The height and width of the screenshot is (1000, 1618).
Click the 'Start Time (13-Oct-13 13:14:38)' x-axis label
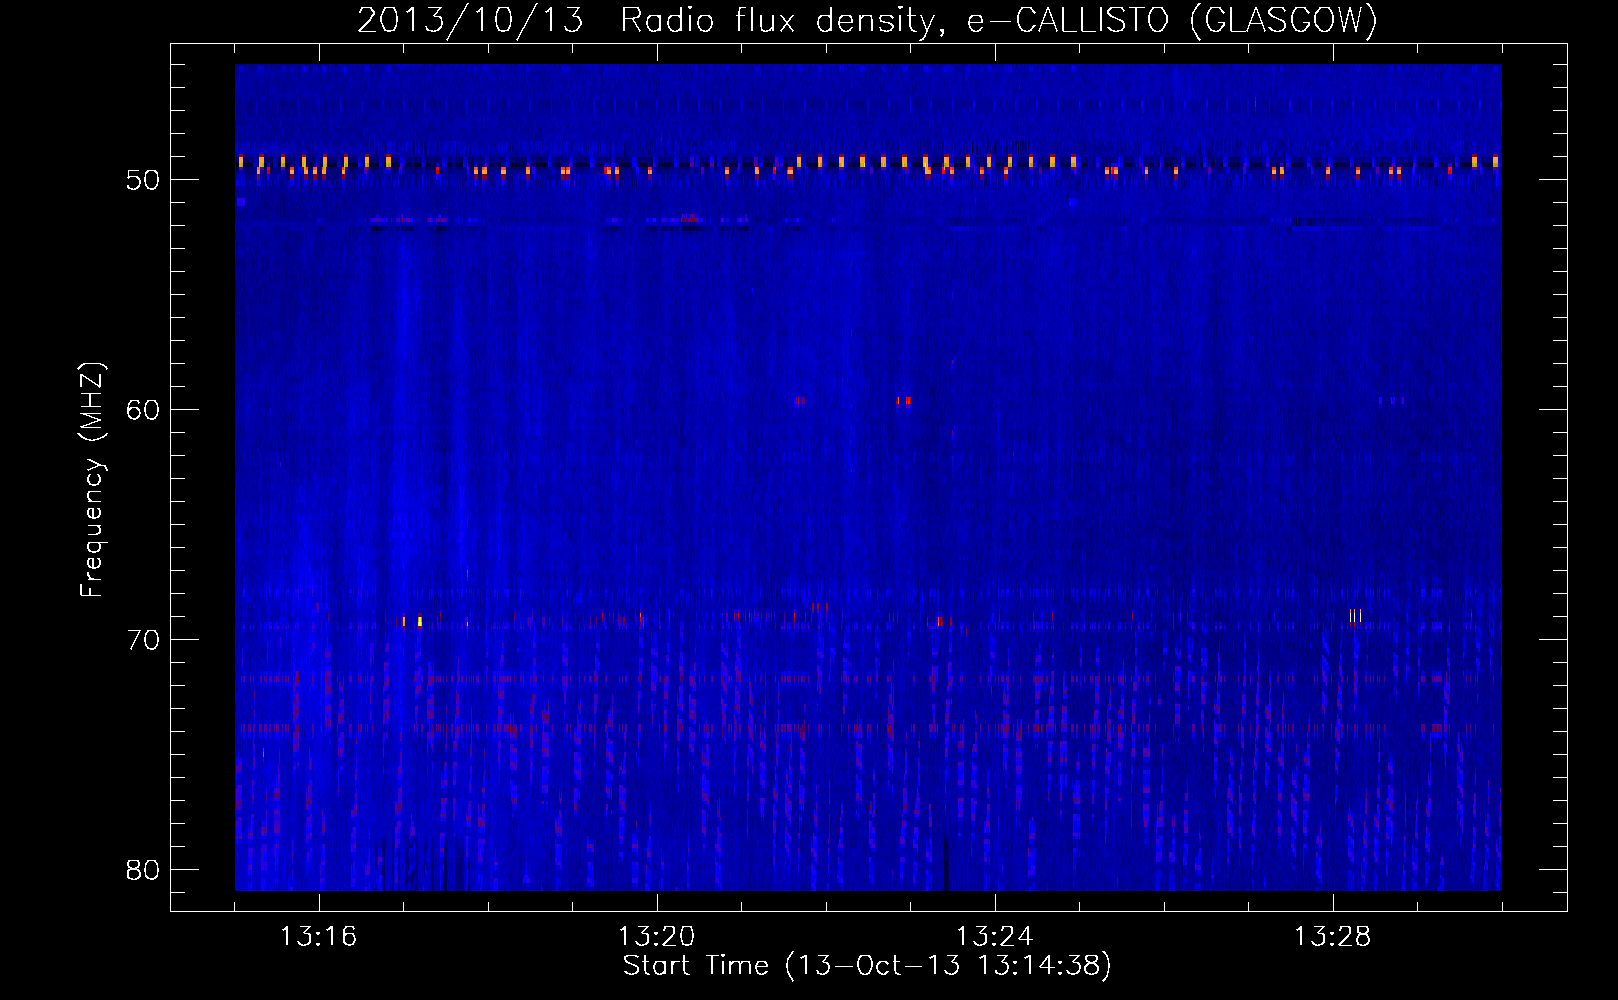tap(867, 966)
